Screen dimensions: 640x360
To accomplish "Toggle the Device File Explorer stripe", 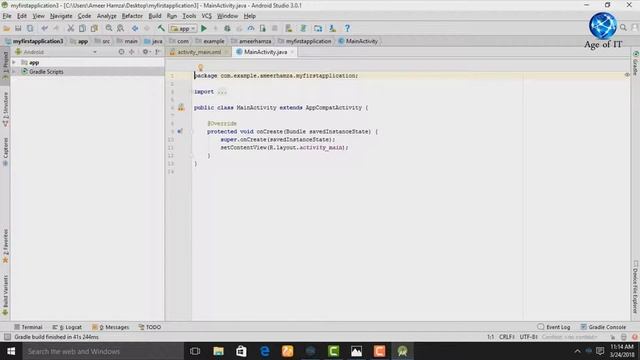I will click(x=636, y=287).
